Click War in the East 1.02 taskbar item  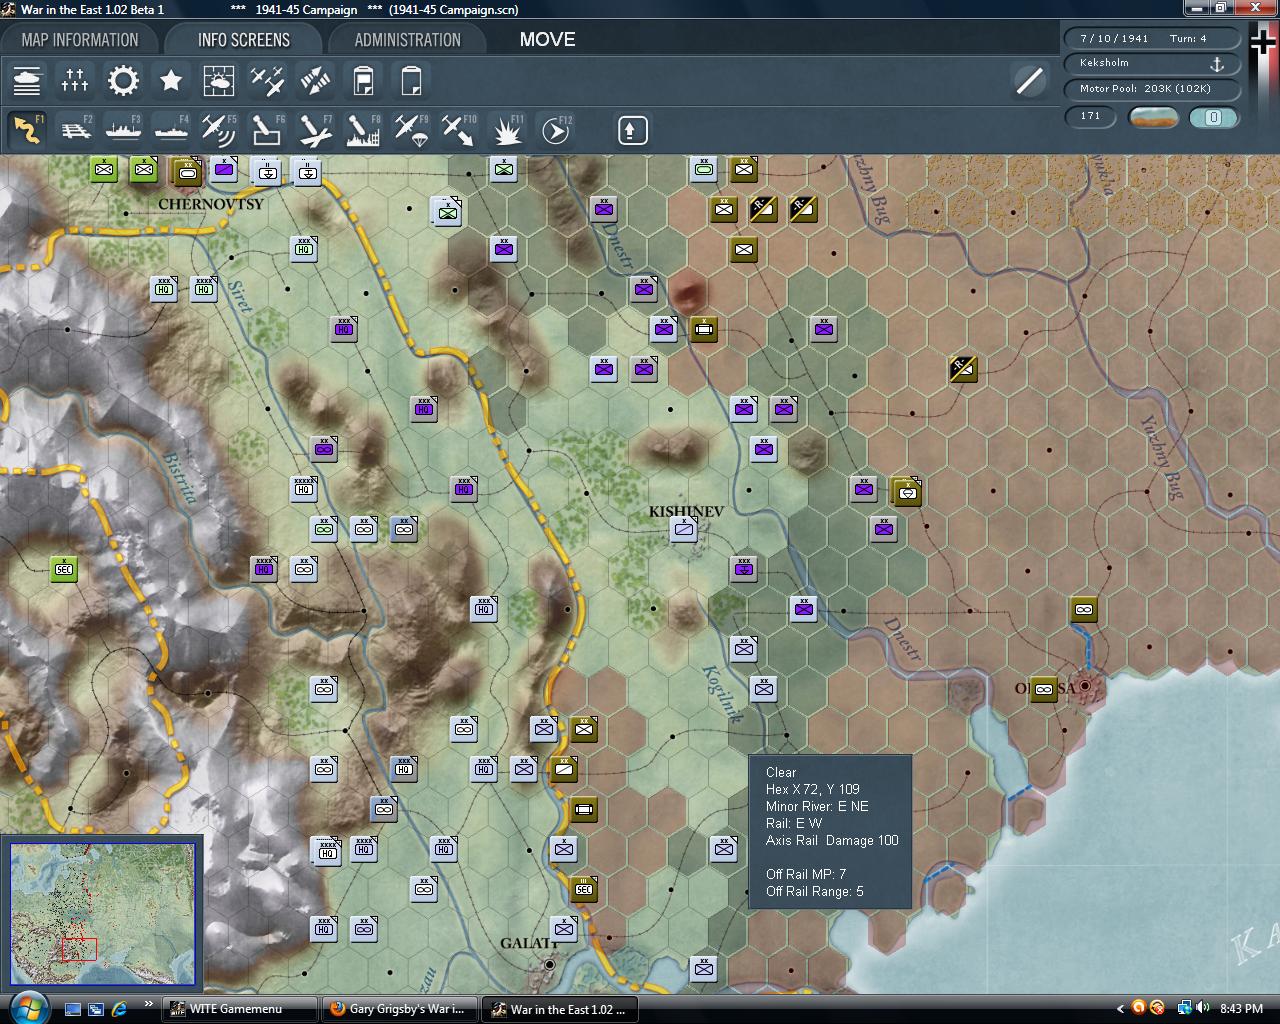(x=560, y=1009)
